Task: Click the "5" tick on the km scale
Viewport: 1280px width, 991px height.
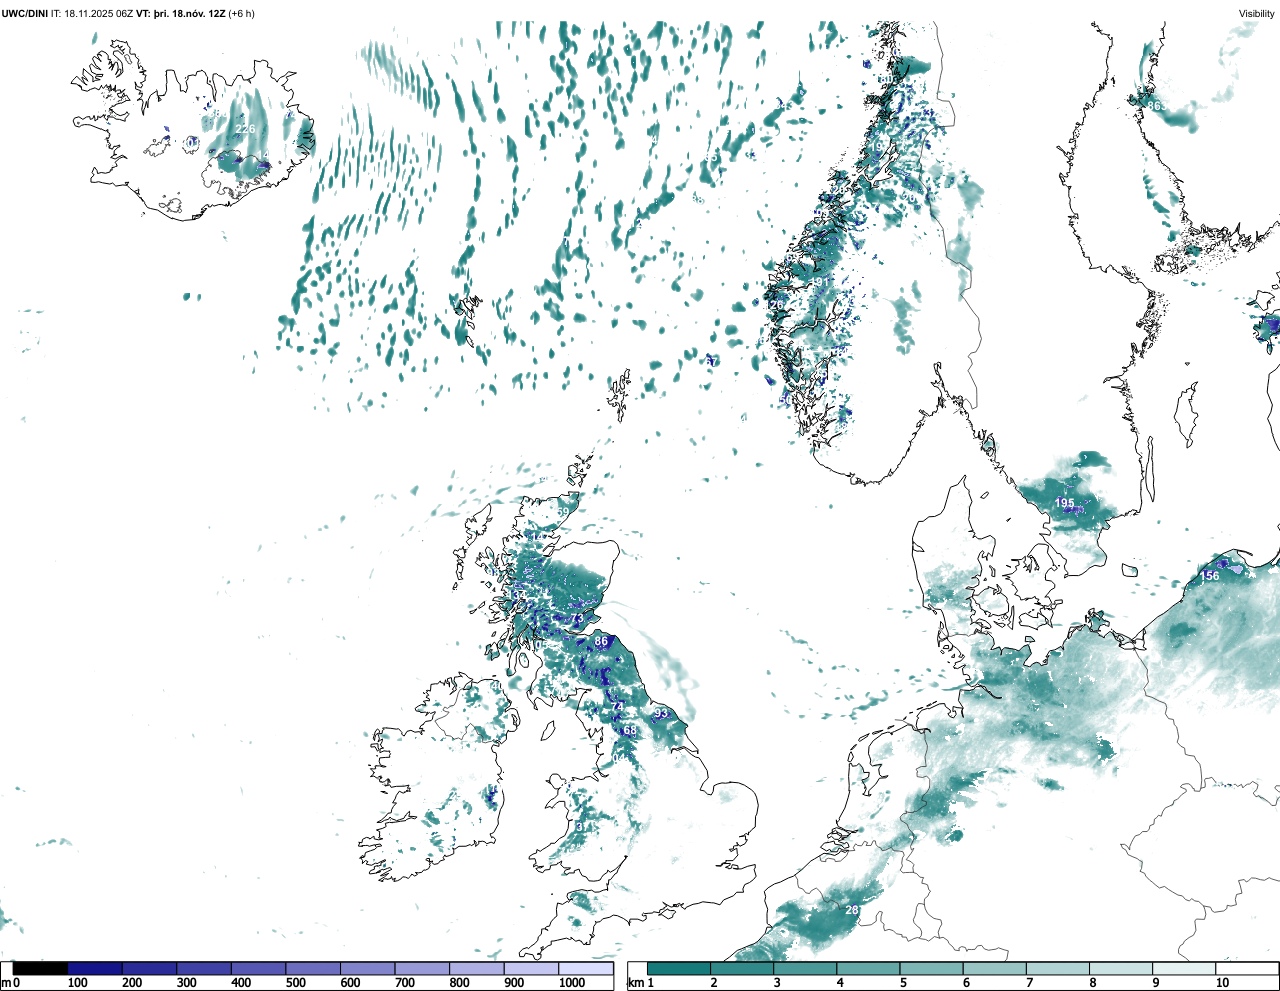Action: tap(903, 983)
